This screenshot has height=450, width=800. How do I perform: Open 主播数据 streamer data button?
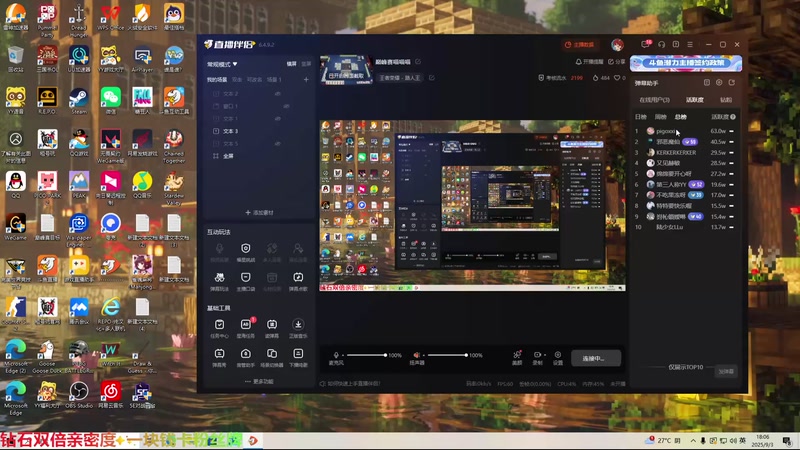pyautogui.click(x=580, y=44)
